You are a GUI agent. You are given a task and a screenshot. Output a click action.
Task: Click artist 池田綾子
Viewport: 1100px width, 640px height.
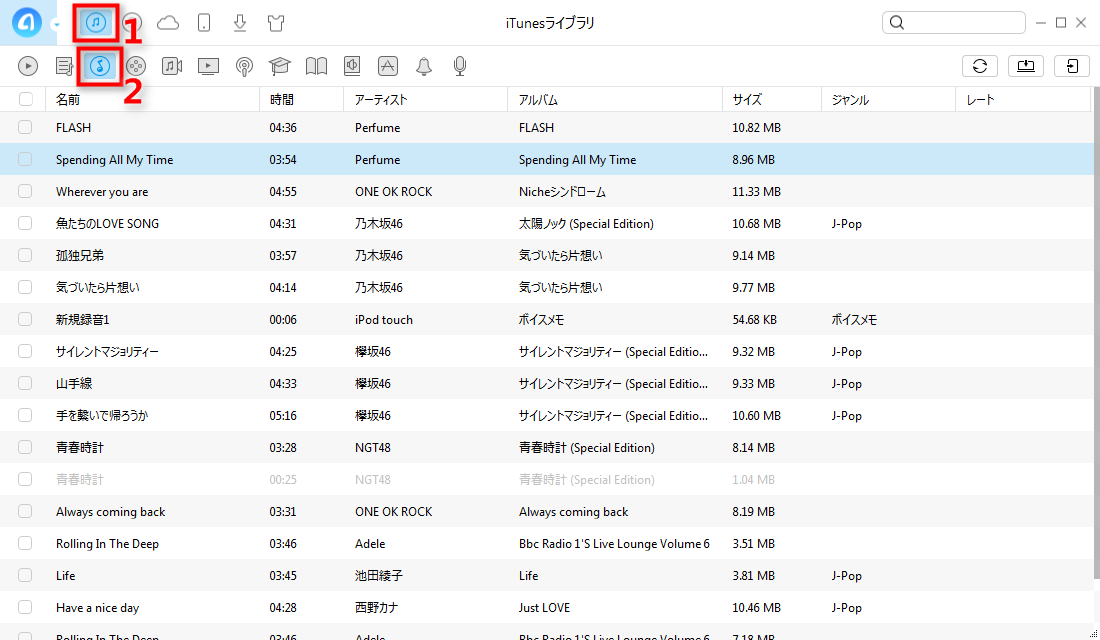[x=379, y=575]
